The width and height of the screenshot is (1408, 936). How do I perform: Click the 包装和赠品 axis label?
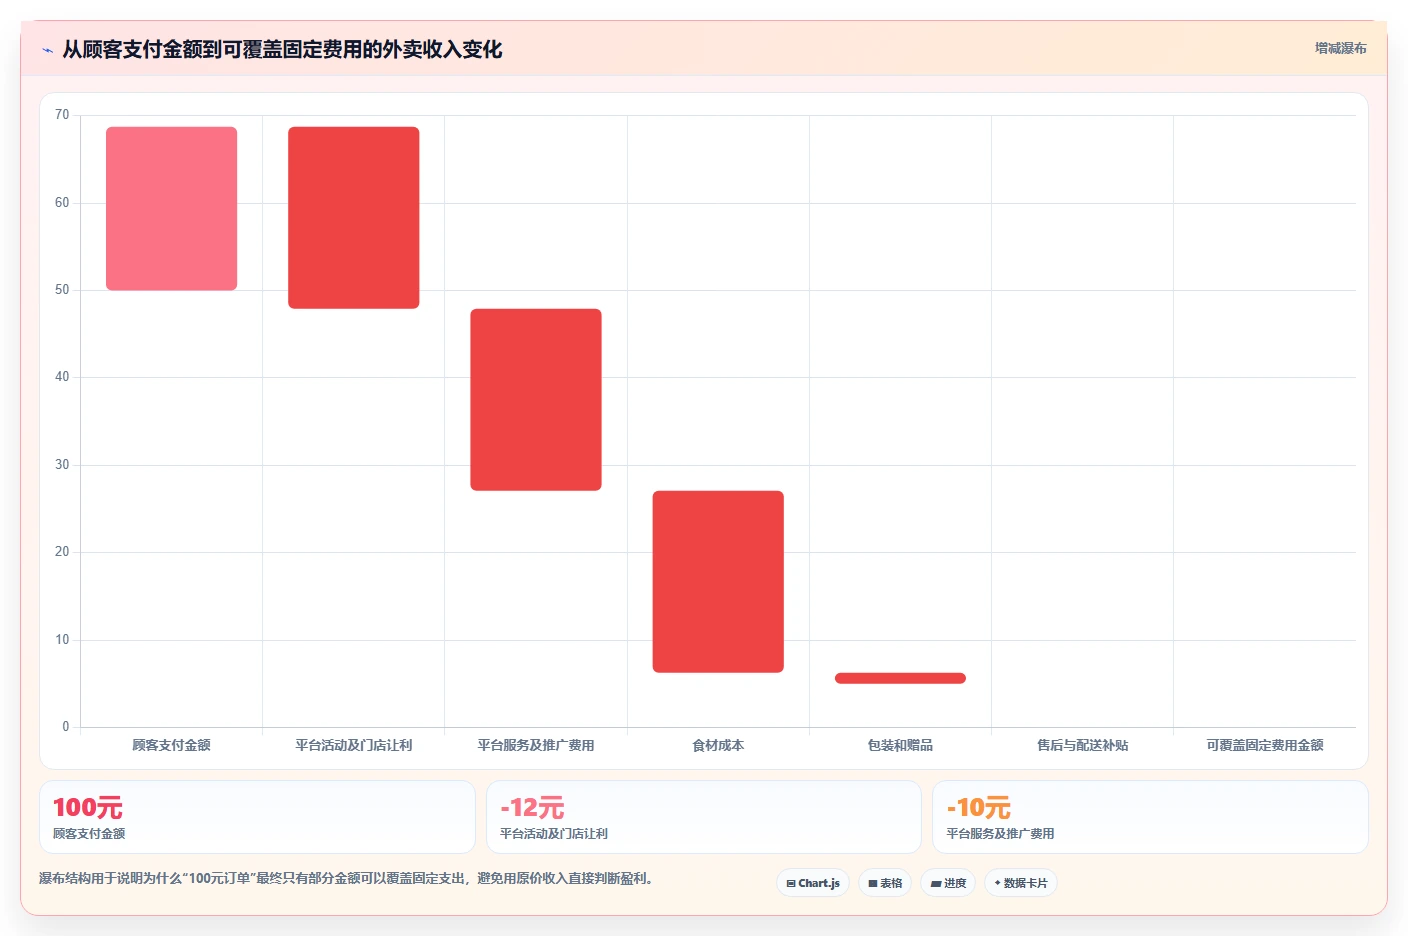point(900,745)
